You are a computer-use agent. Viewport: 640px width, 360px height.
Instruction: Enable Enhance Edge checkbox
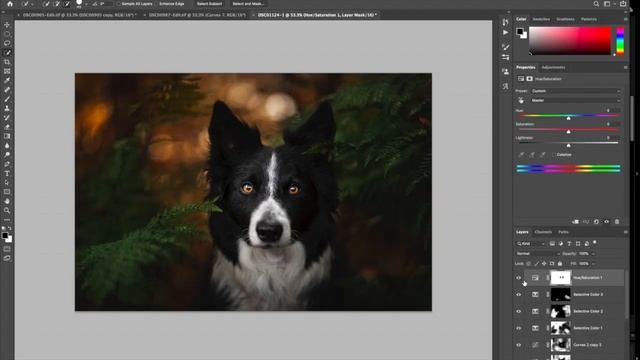tap(157, 4)
